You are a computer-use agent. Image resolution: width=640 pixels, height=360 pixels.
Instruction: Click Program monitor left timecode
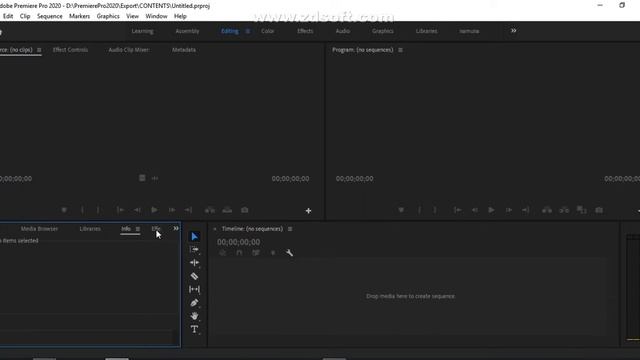click(x=354, y=179)
